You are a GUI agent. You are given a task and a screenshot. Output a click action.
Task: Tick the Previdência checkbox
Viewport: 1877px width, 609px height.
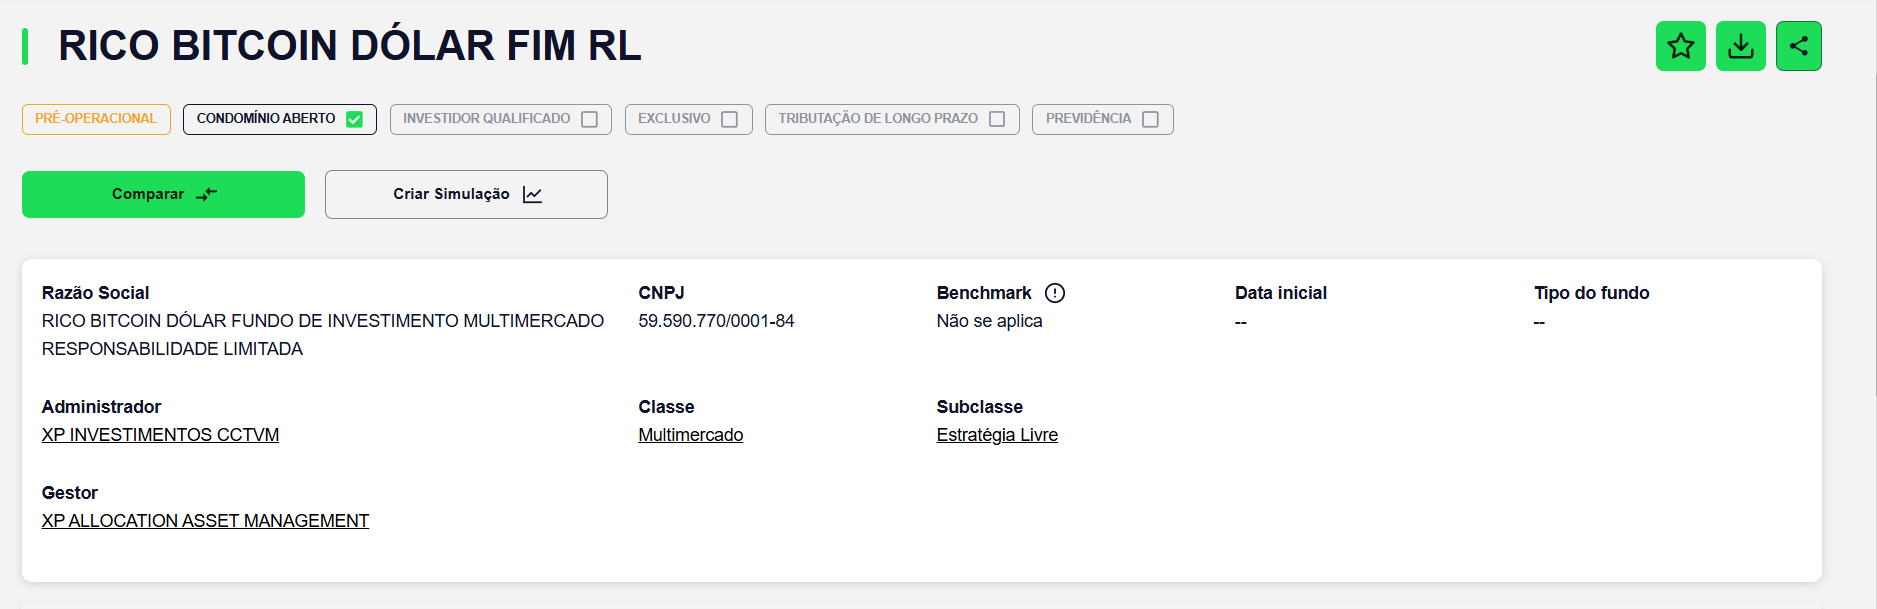1150,119
